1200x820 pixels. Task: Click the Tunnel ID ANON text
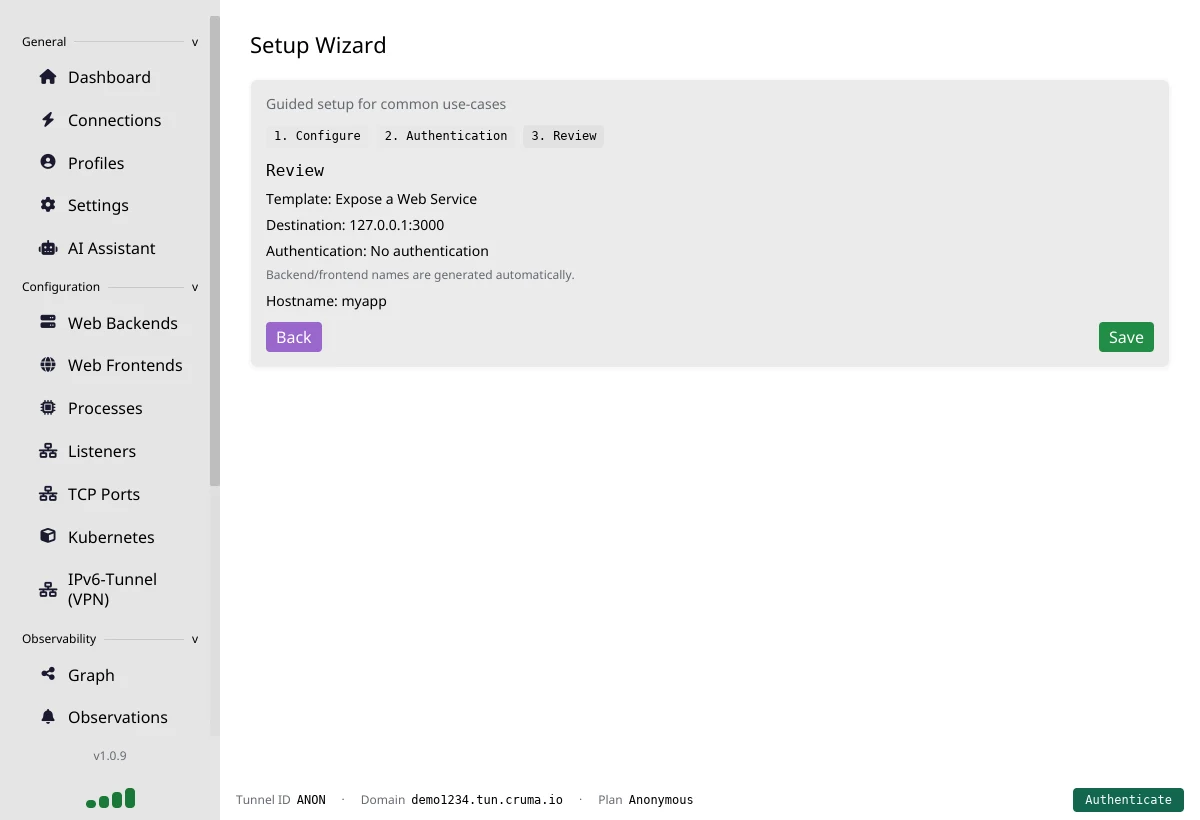(x=281, y=800)
